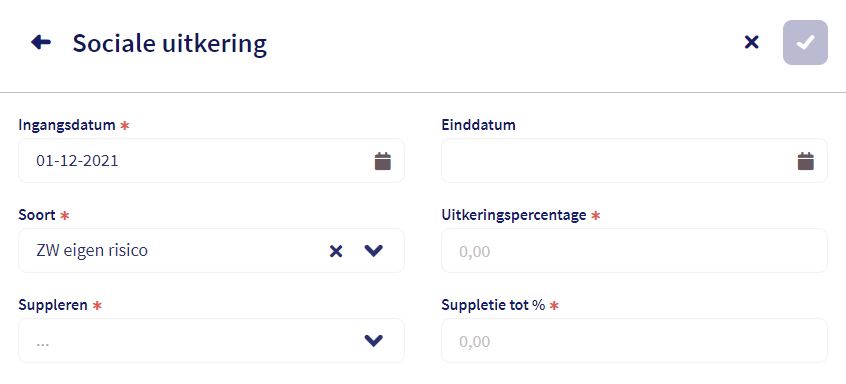
Task: Click the Suppletie tot % label
Action: point(493,305)
